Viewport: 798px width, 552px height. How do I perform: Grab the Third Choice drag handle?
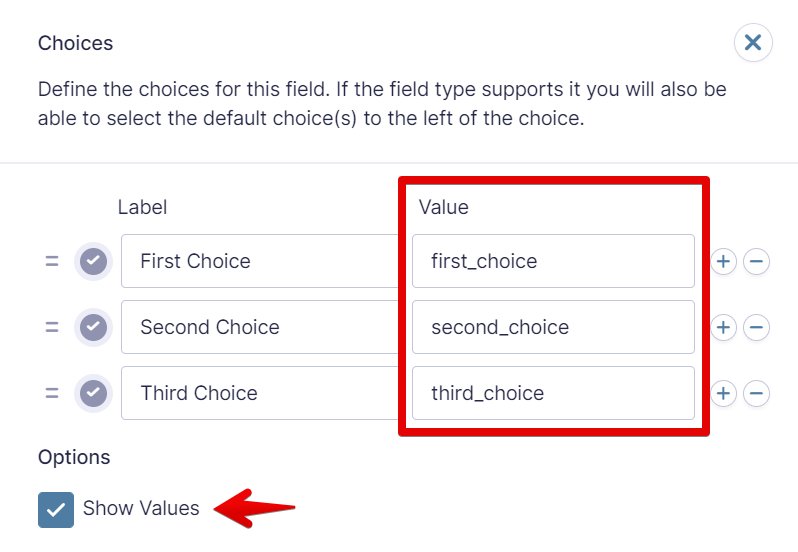(52, 393)
